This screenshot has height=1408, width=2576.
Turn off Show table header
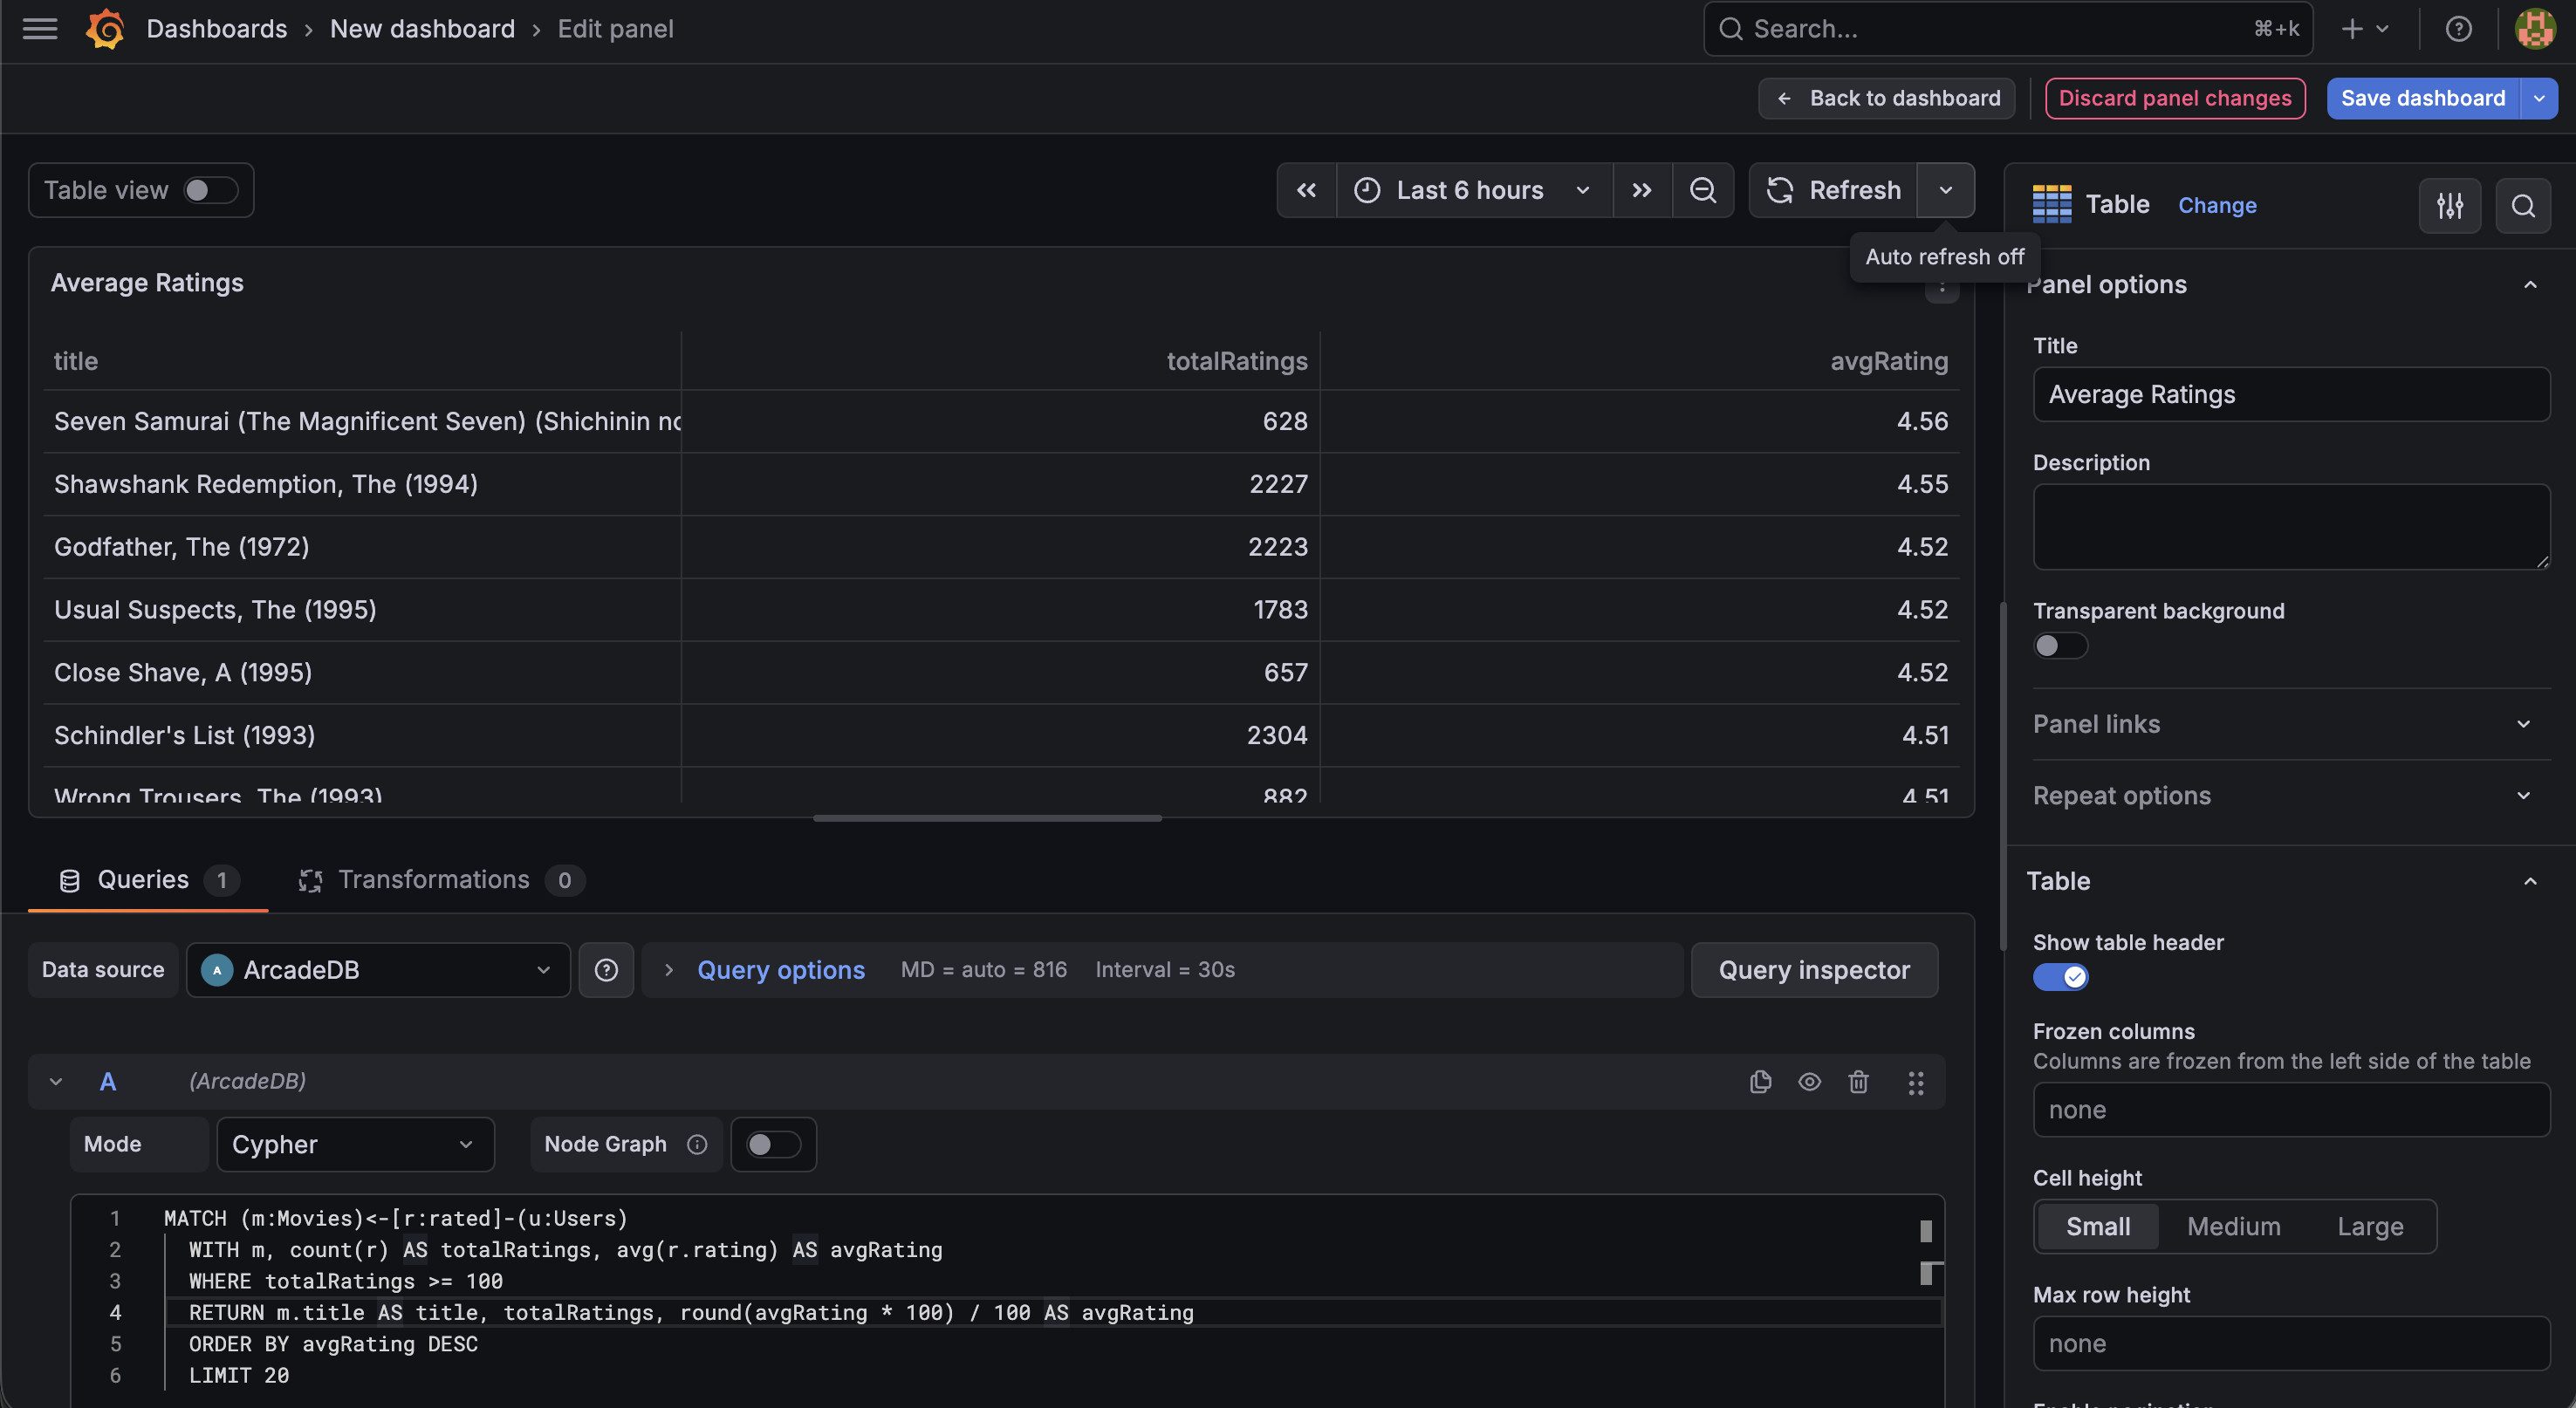(x=2060, y=977)
